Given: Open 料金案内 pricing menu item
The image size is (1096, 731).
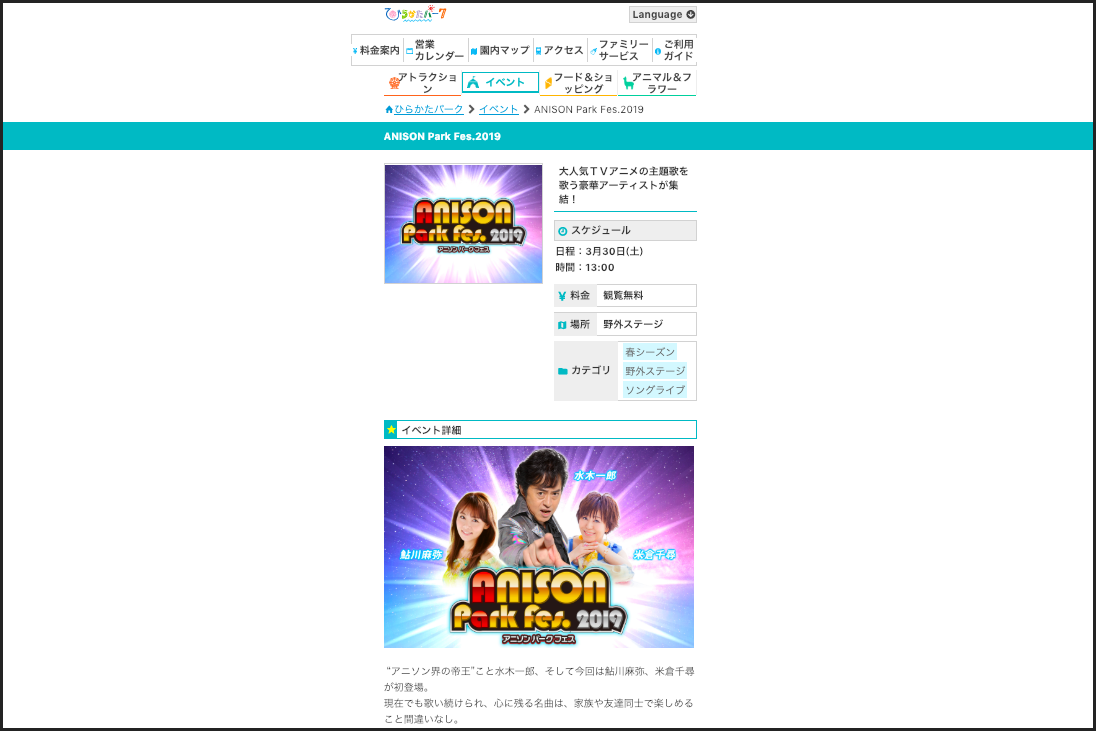Looking at the screenshot, I should click(377, 51).
